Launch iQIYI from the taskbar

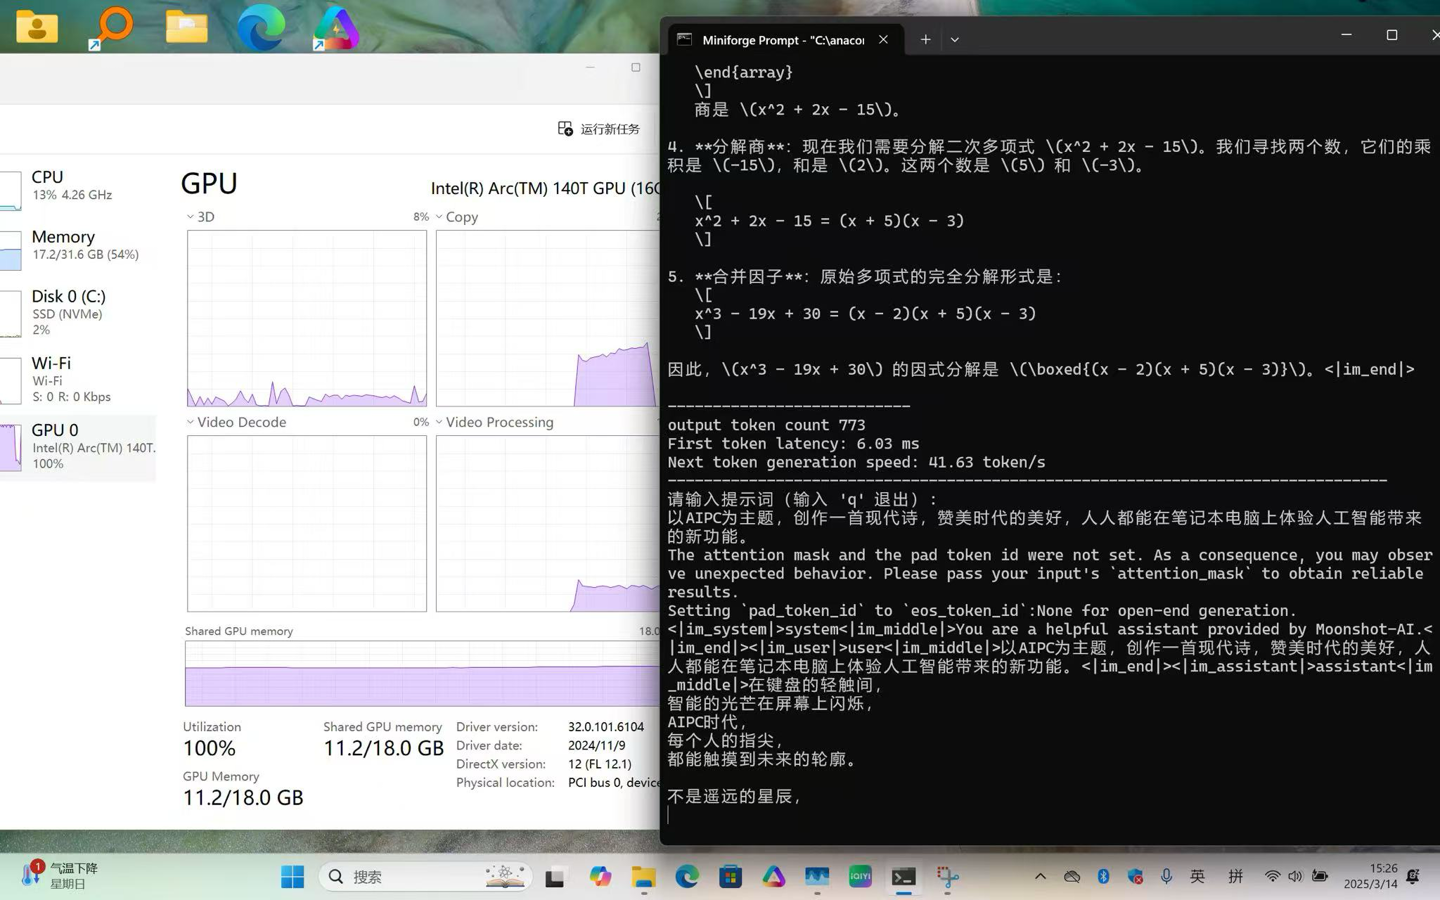(x=860, y=877)
